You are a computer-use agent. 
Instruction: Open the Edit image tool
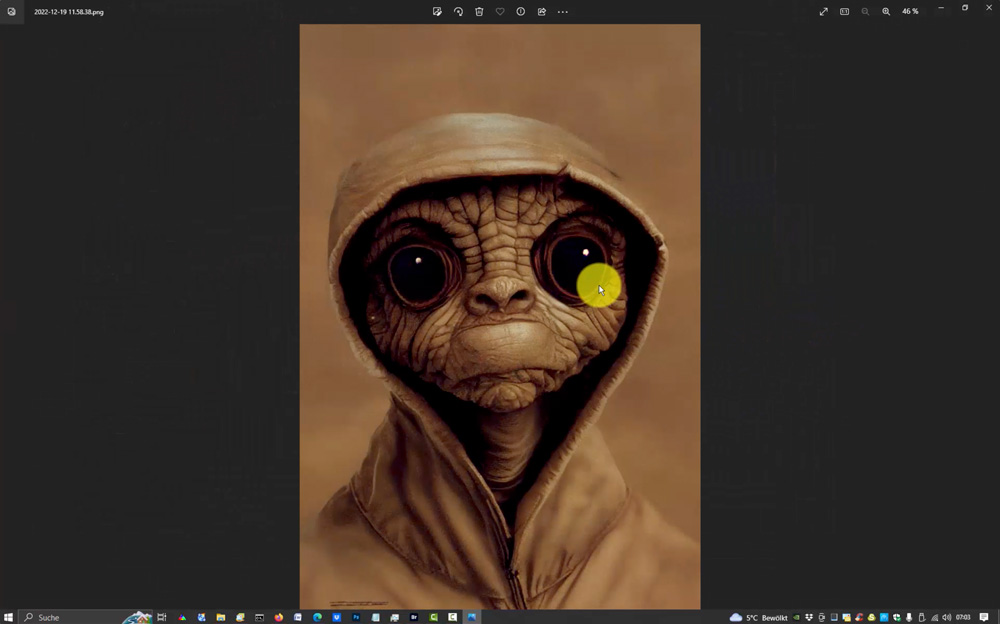click(x=437, y=11)
